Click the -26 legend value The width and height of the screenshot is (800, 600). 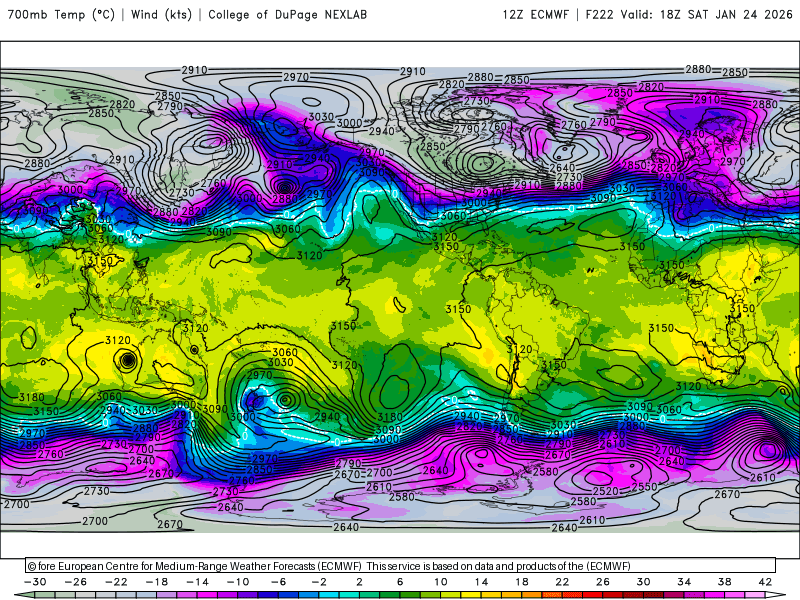[x=76, y=582]
